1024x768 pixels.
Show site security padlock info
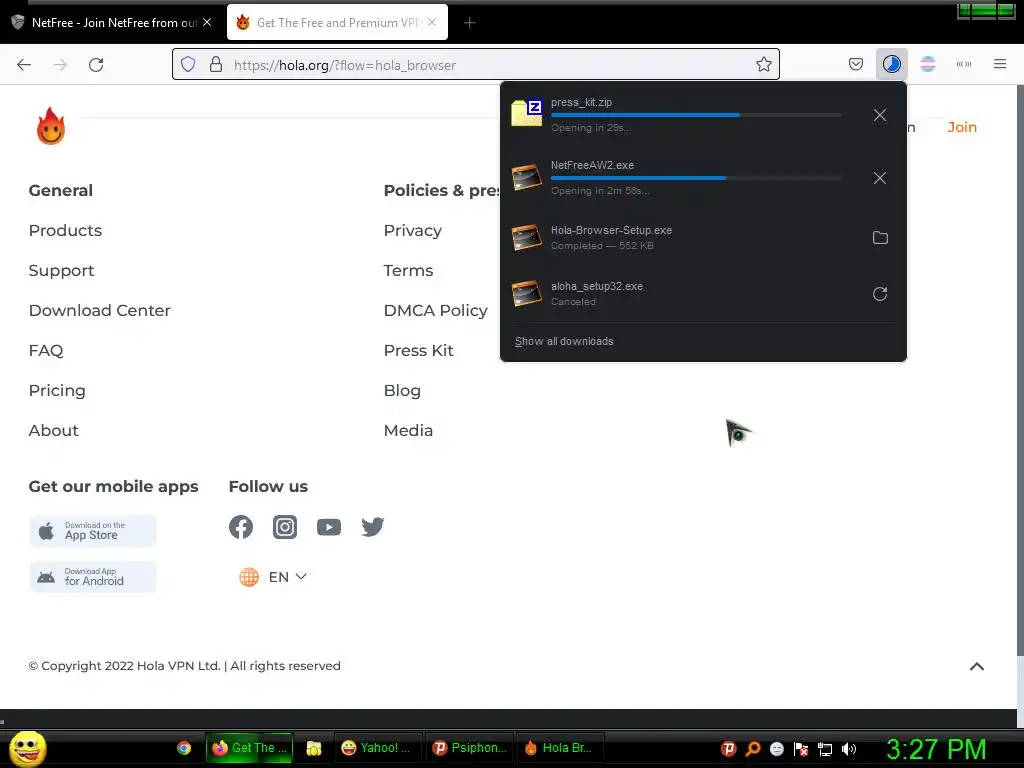click(216, 65)
